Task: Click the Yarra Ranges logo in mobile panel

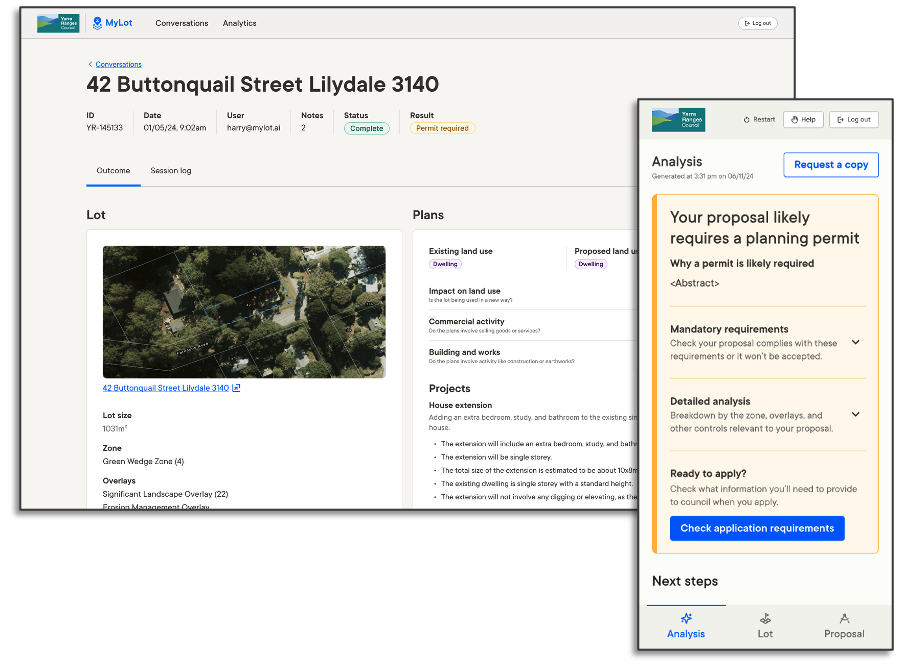Action: pyautogui.click(x=678, y=119)
